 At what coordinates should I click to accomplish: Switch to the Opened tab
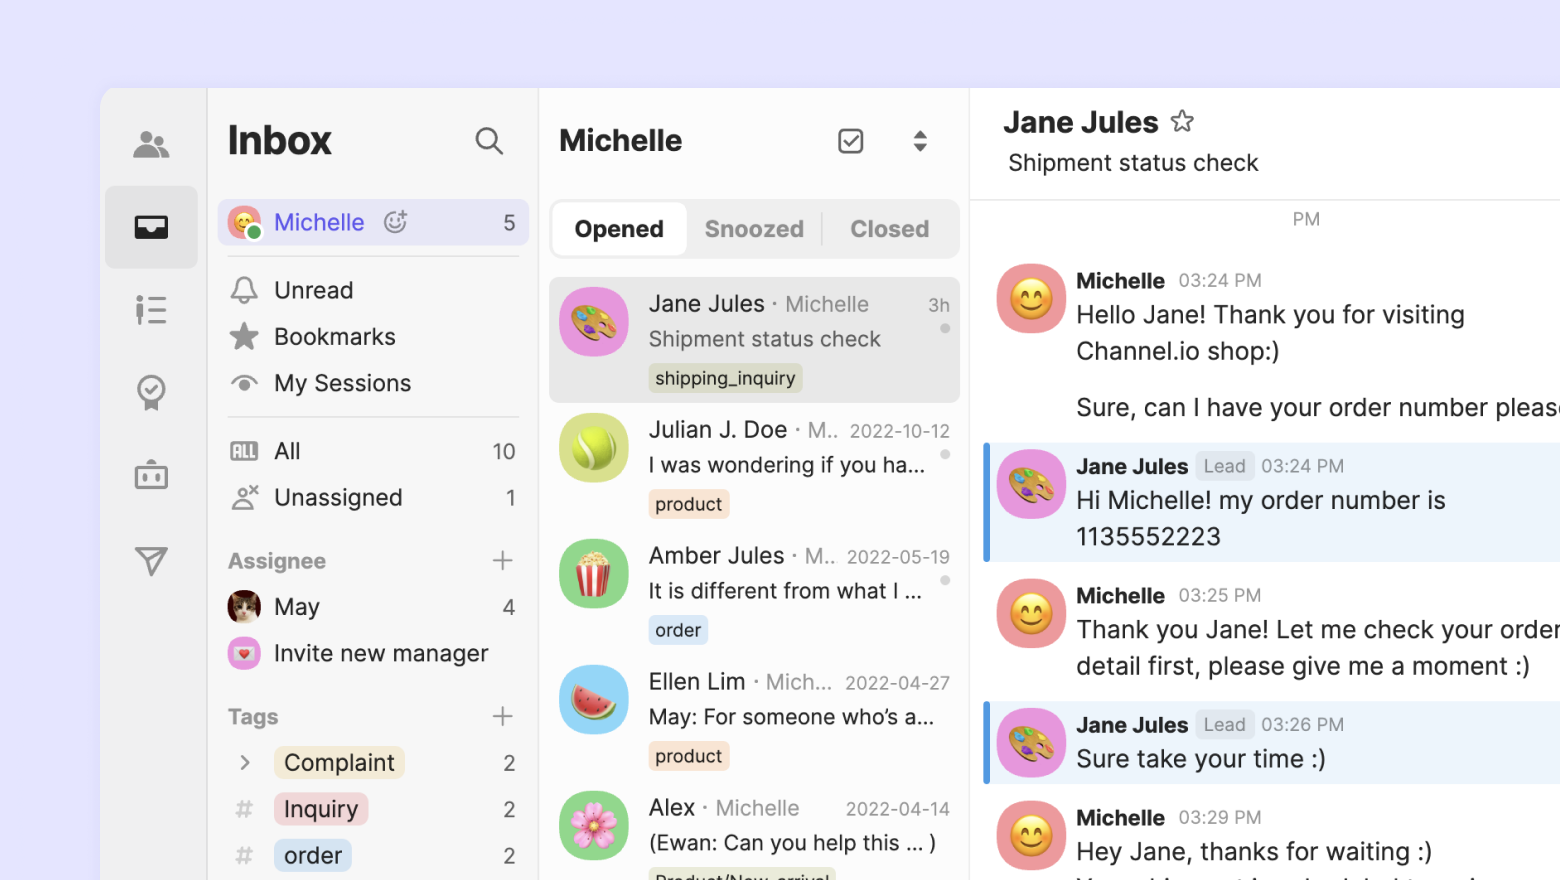619,229
